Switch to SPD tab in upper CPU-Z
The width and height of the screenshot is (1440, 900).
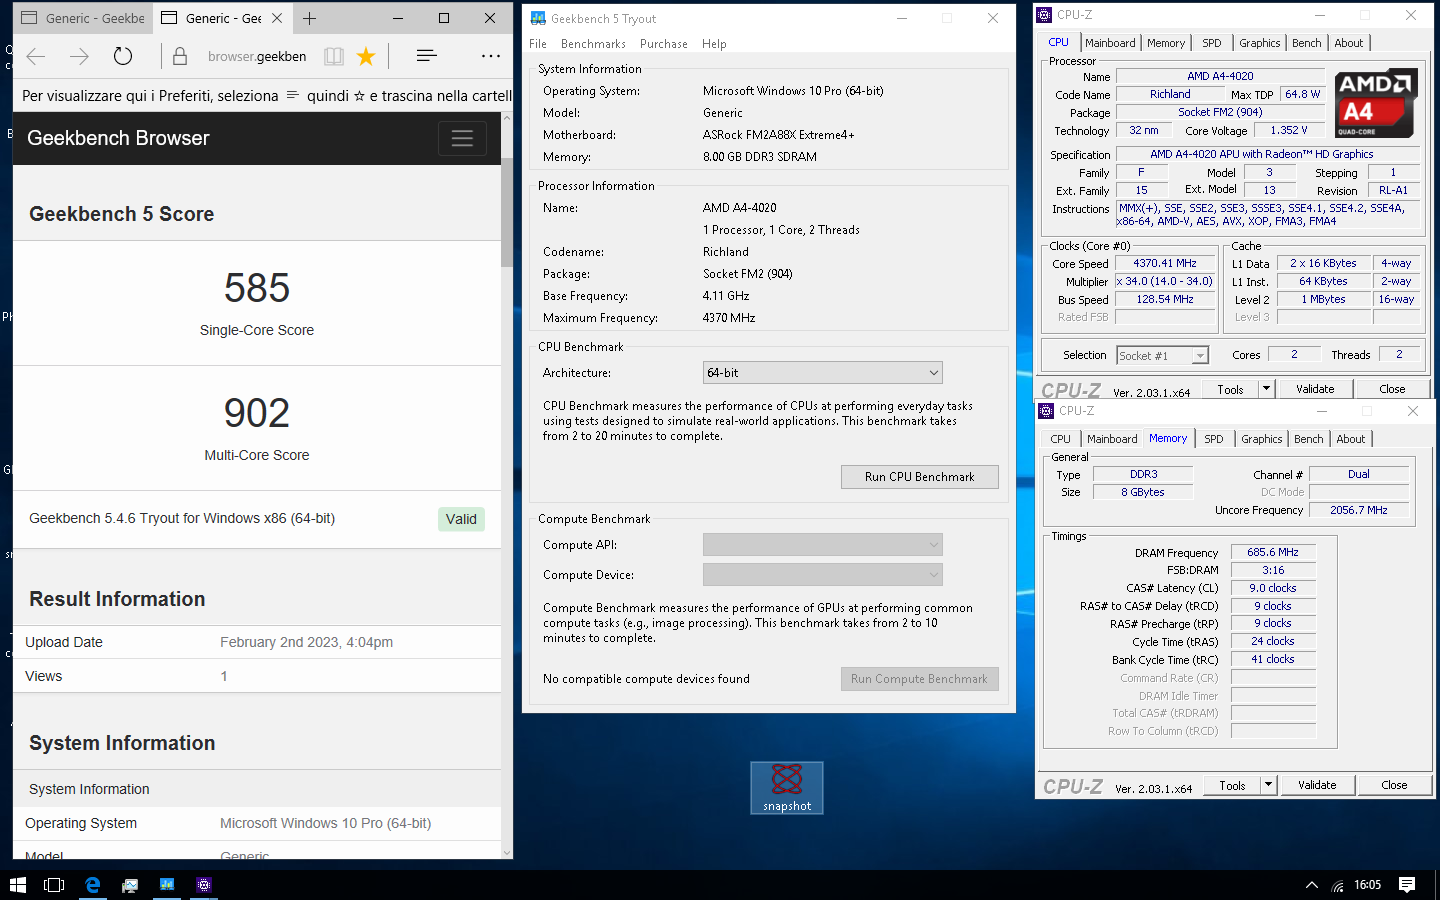click(1212, 43)
